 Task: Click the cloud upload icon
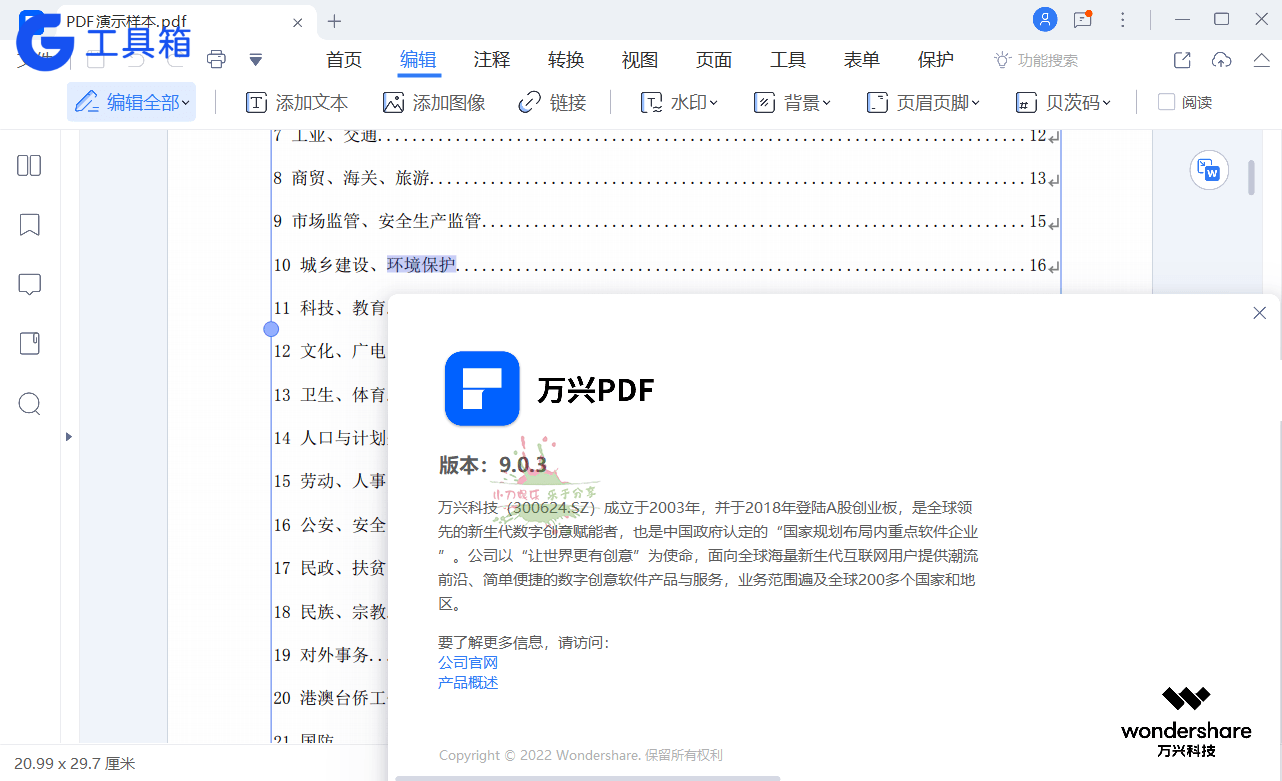tap(1221, 60)
